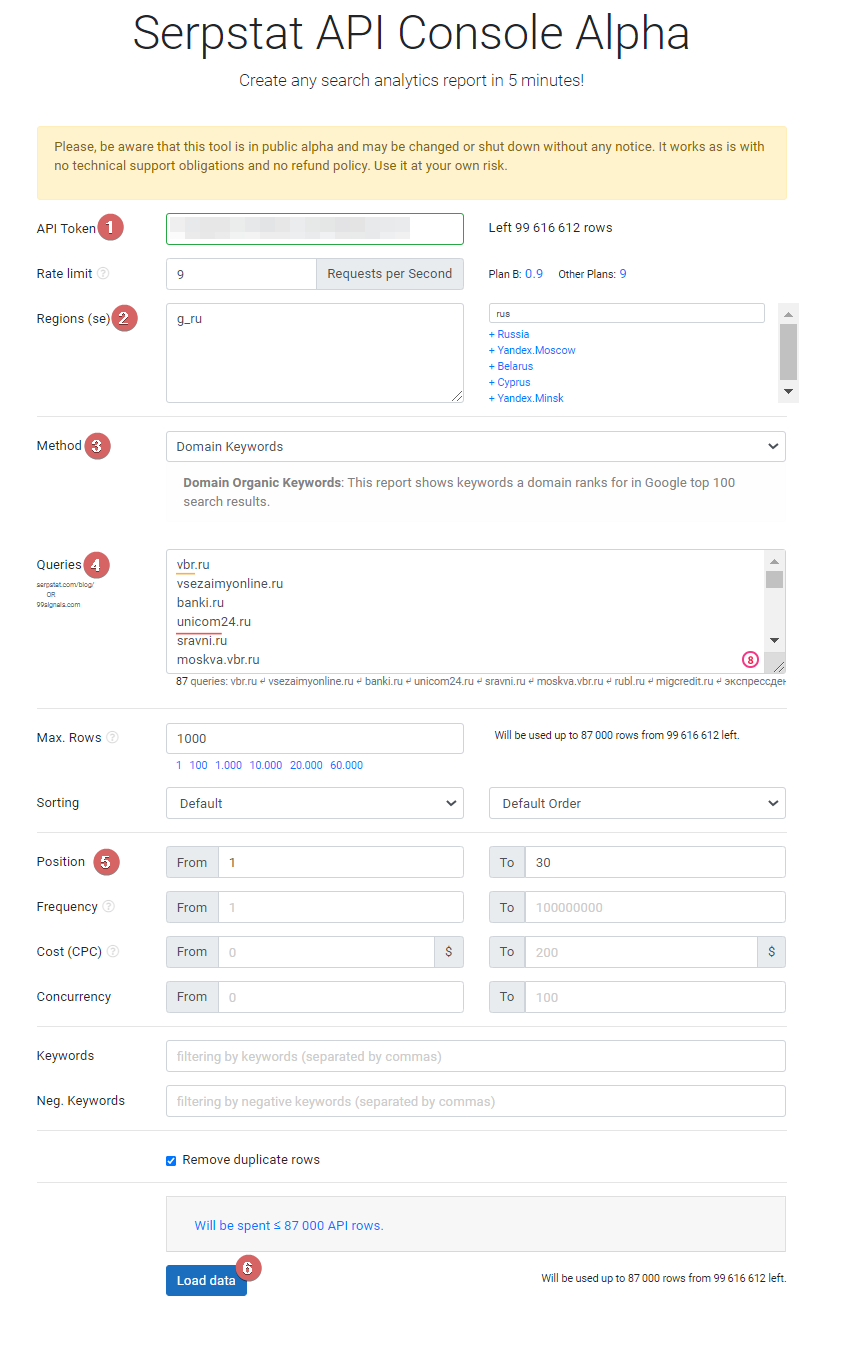The image size is (846, 1353).
Task: Choose the 10.000 max rows preset
Action: click(x=266, y=765)
